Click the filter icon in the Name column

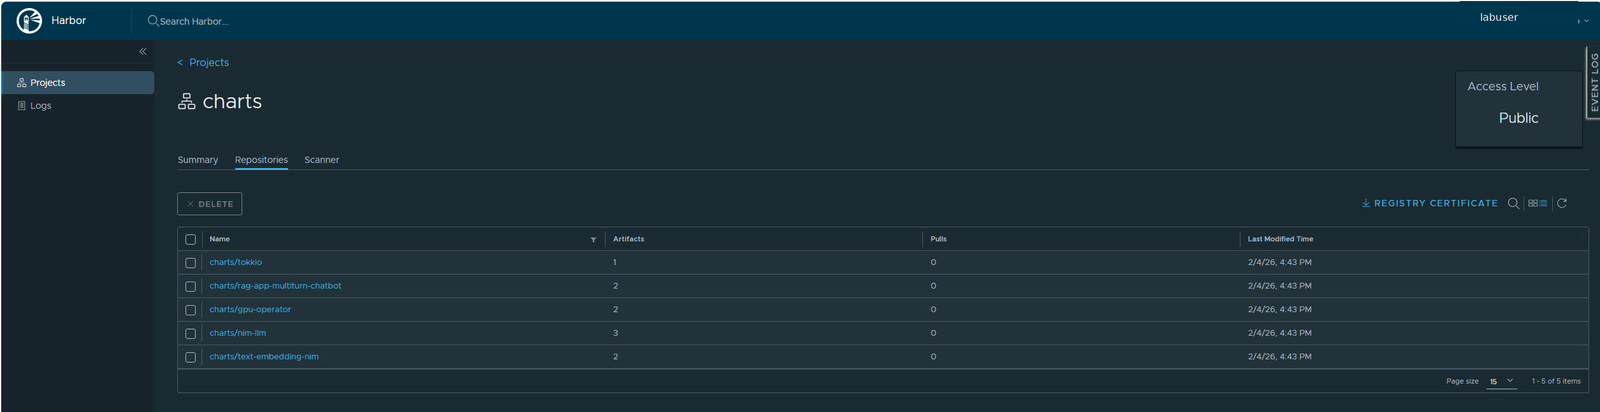pos(593,240)
